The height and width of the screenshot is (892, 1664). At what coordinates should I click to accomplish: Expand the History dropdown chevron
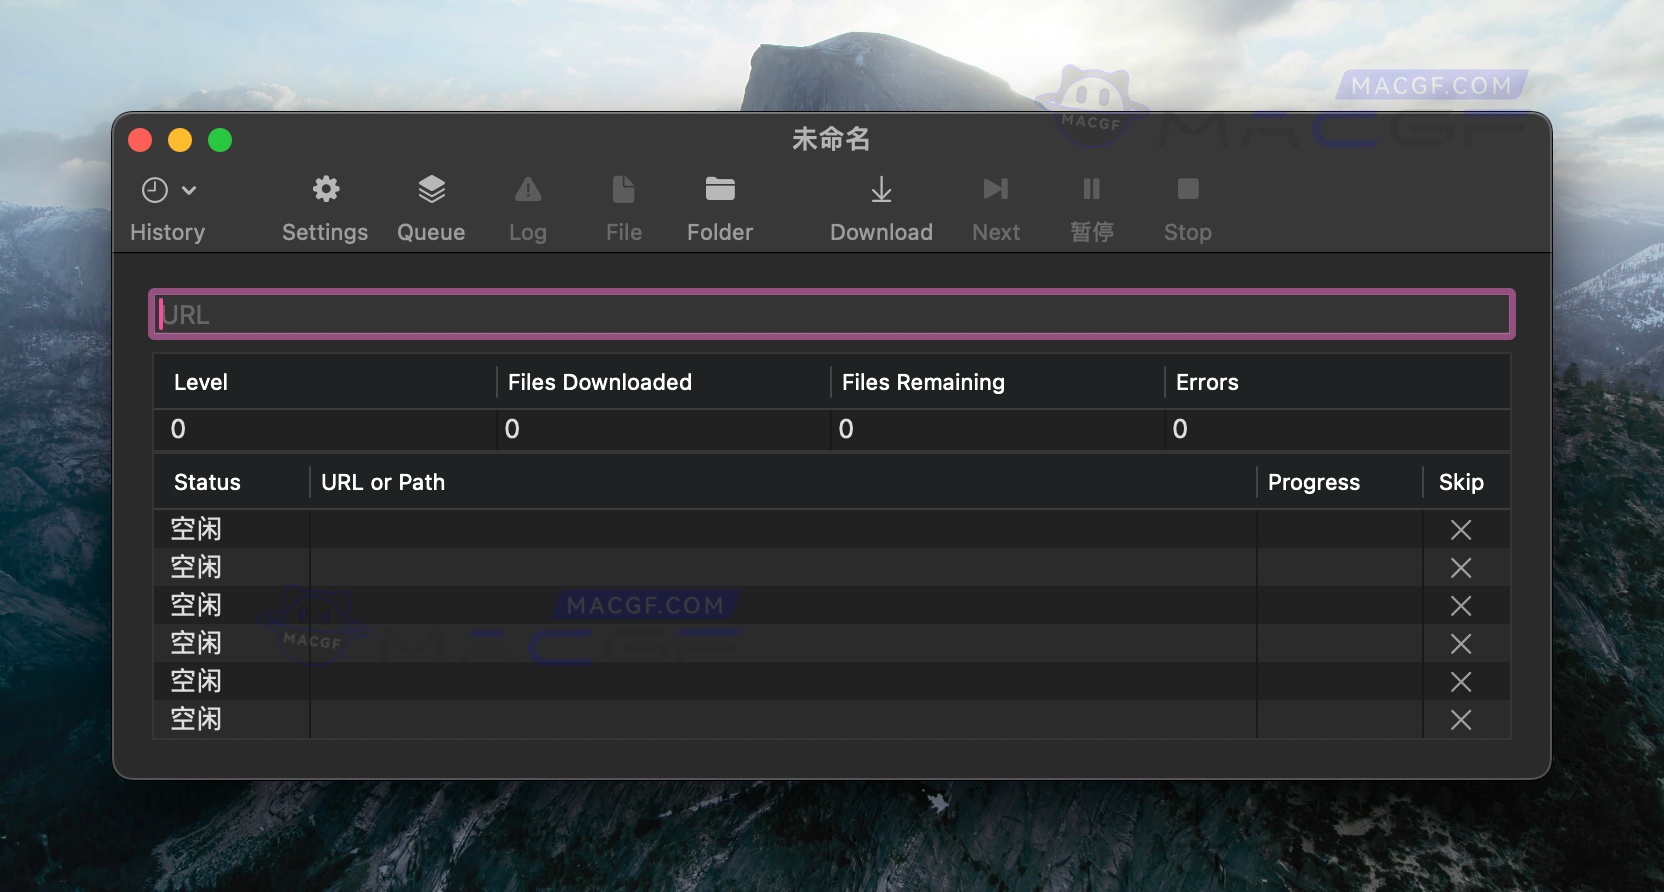click(189, 190)
